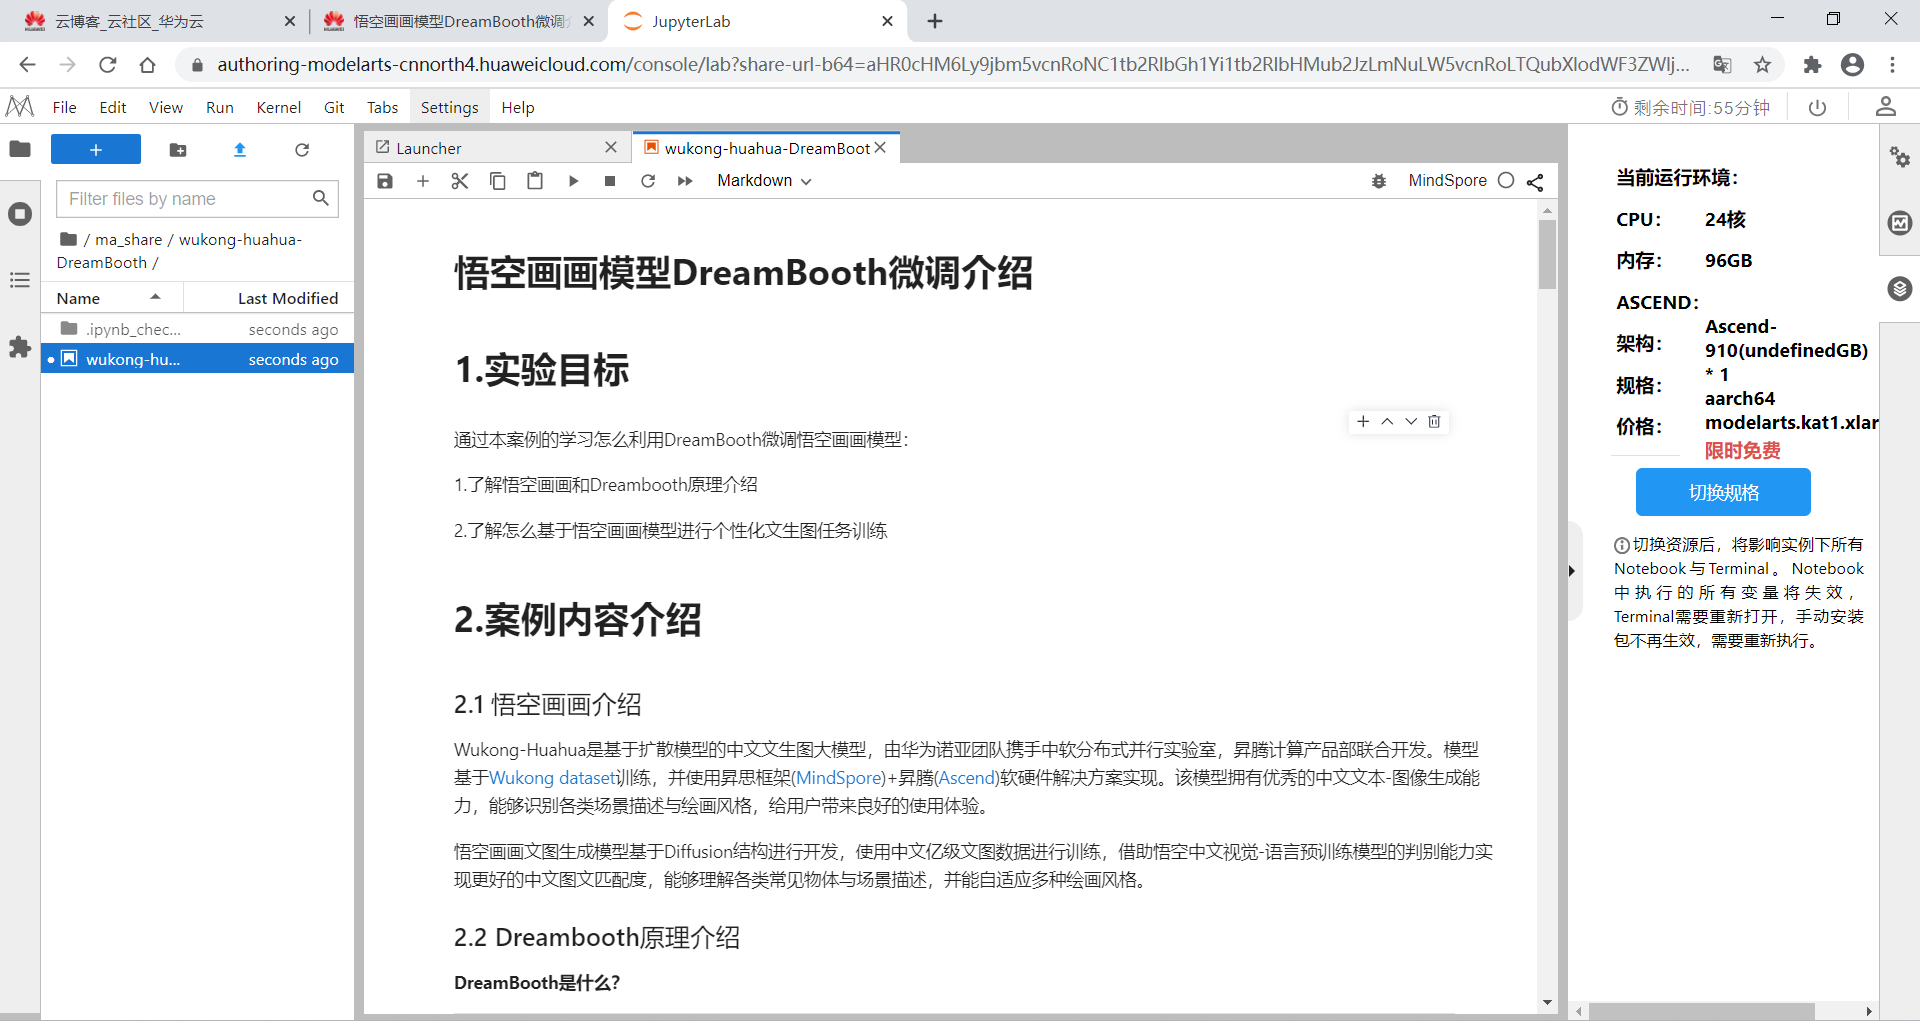Interrupt the kernel stop icon
Screen dimensions: 1920x1021
610,181
